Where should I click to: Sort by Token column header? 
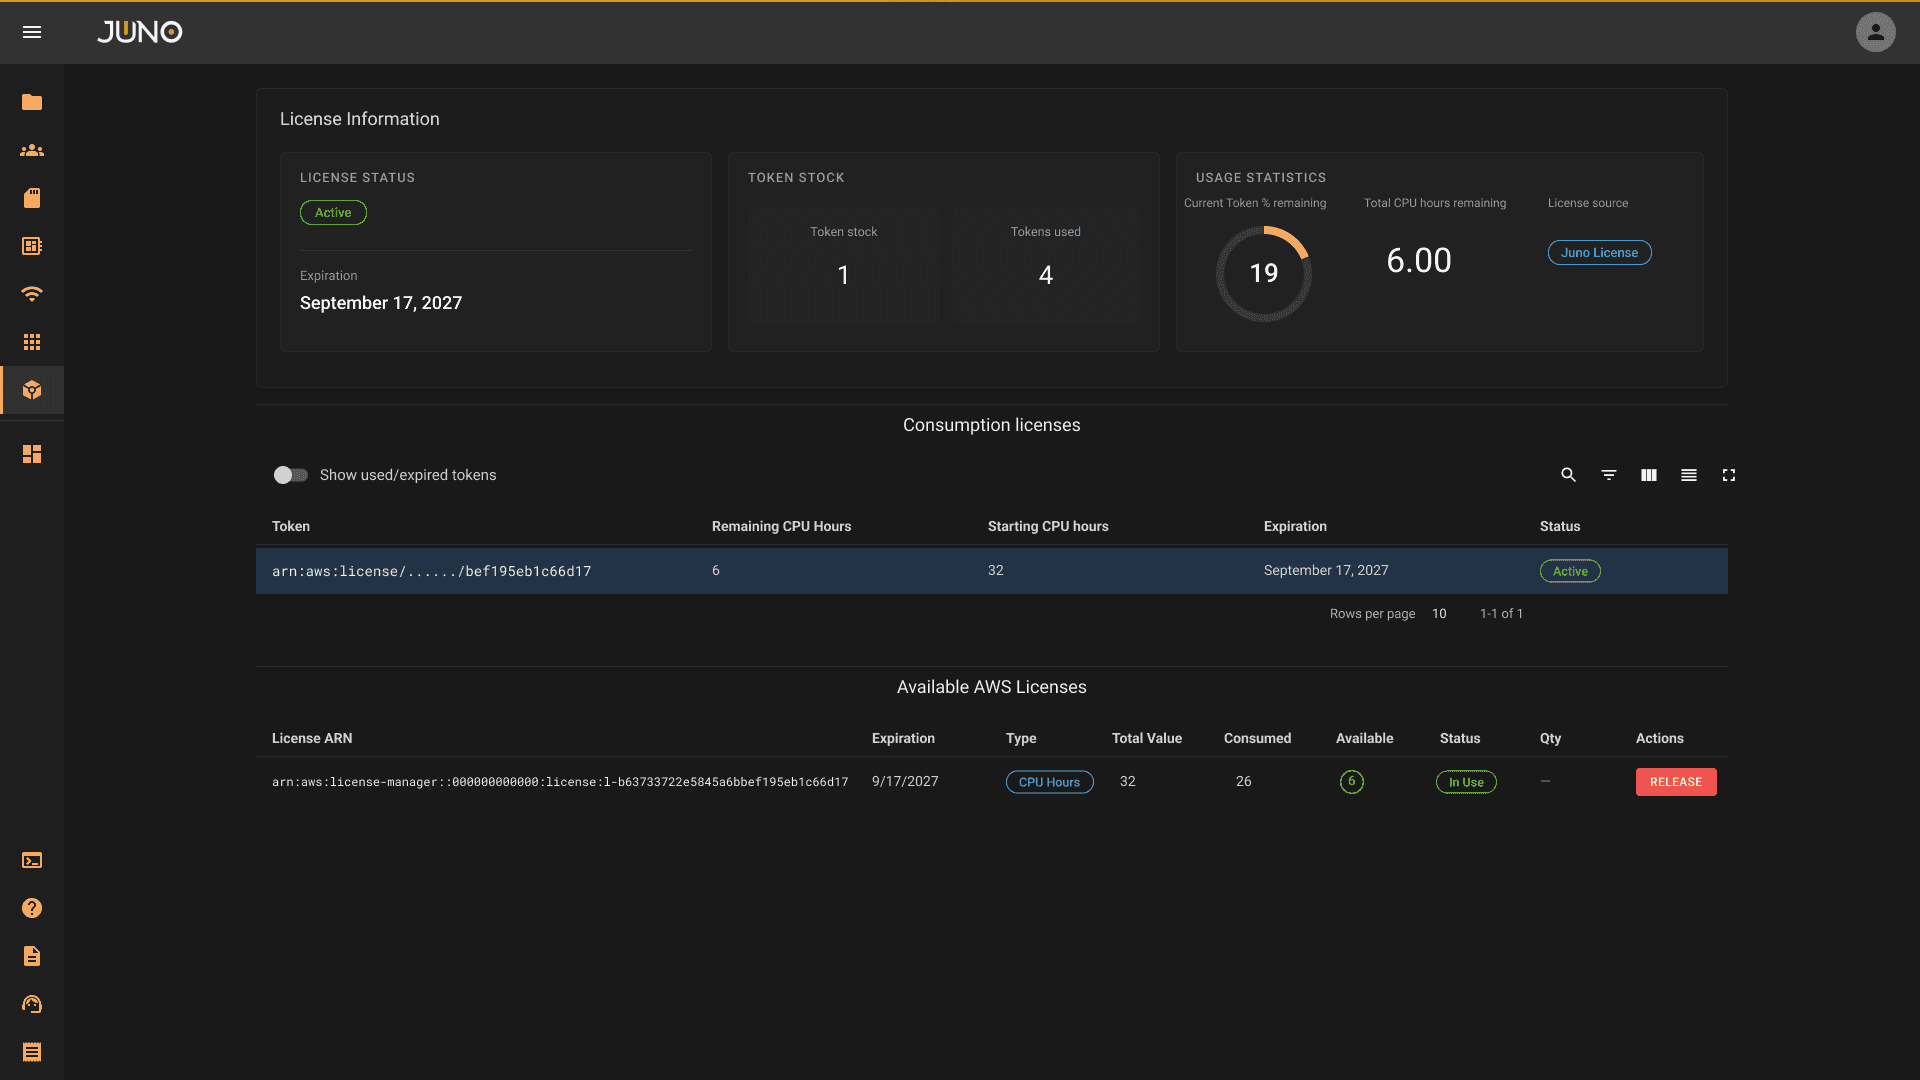coord(291,526)
